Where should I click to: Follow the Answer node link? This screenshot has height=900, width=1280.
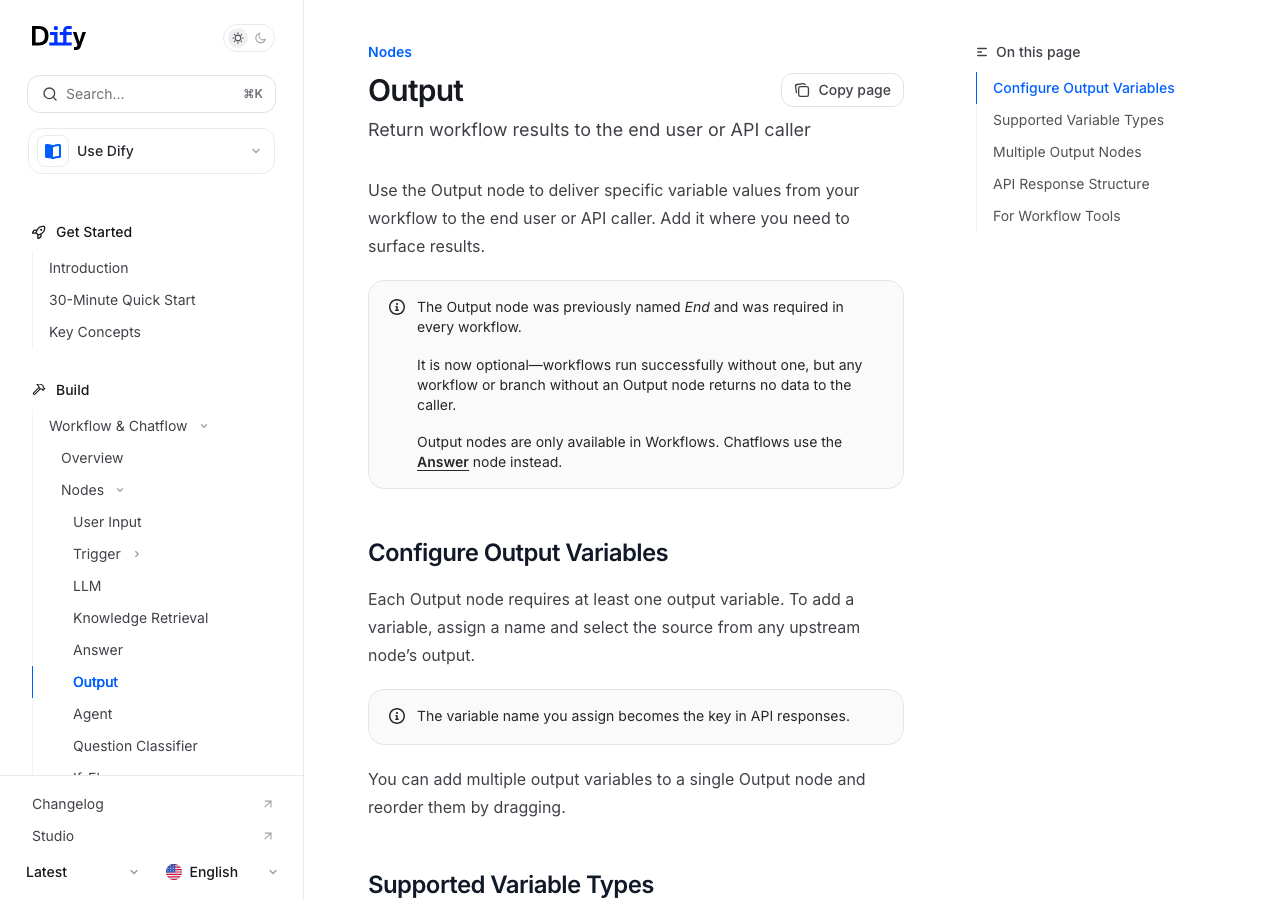coord(443,462)
